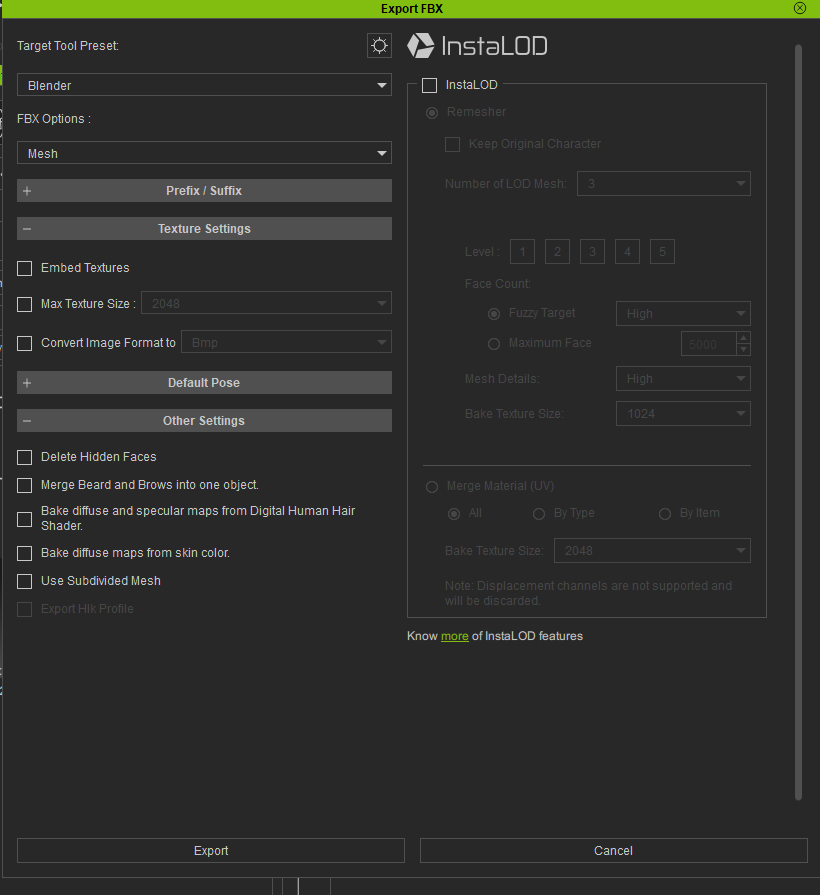Image resolution: width=820 pixels, height=895 pixels.
Task: Open Merge Material Bake Texture Size 2048 dropdown
Action: (652, 550)
